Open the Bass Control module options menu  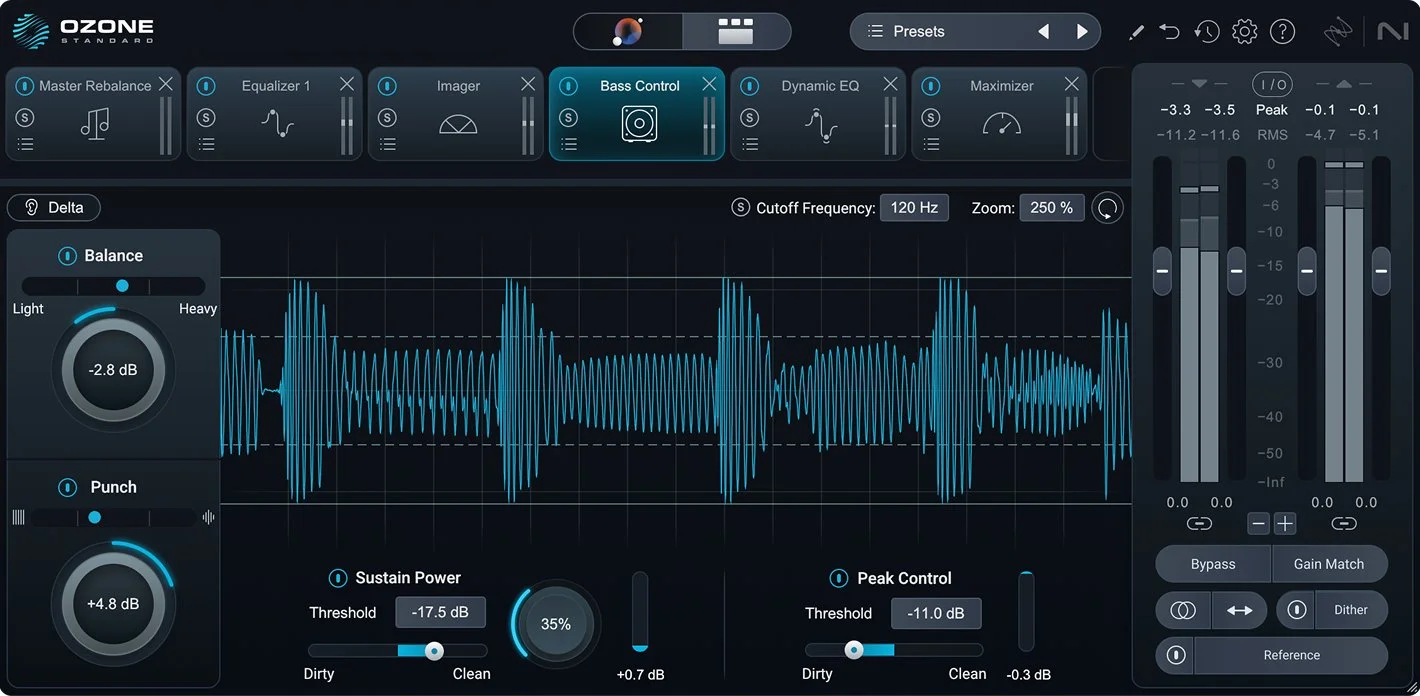tap(569, 143)
